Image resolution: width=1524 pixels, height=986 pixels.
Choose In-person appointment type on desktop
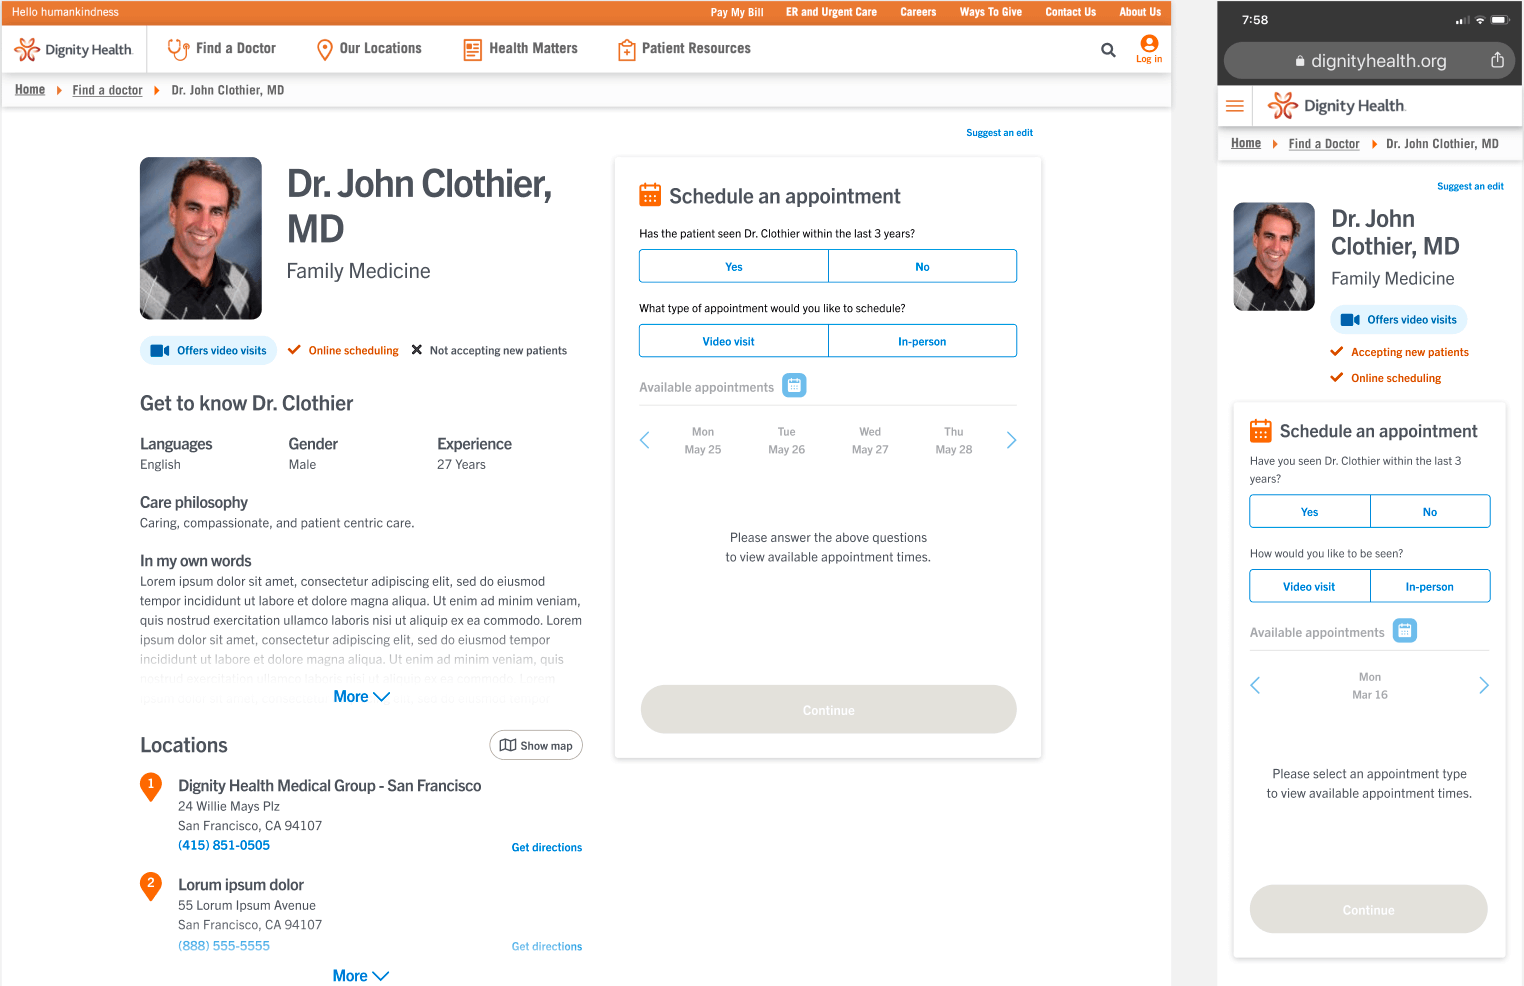(x=922, y=341)
